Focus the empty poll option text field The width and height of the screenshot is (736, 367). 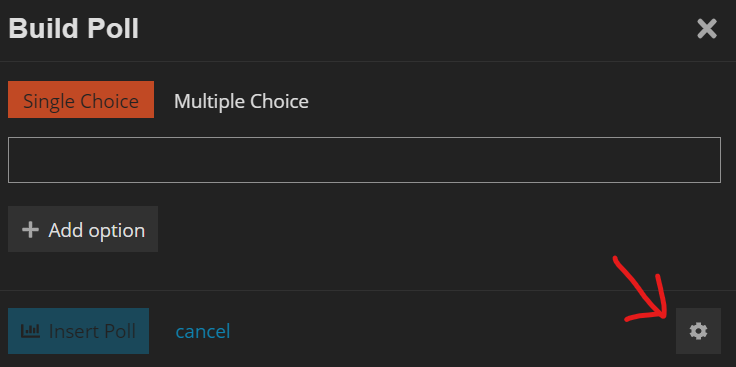[x=364, y=160]
